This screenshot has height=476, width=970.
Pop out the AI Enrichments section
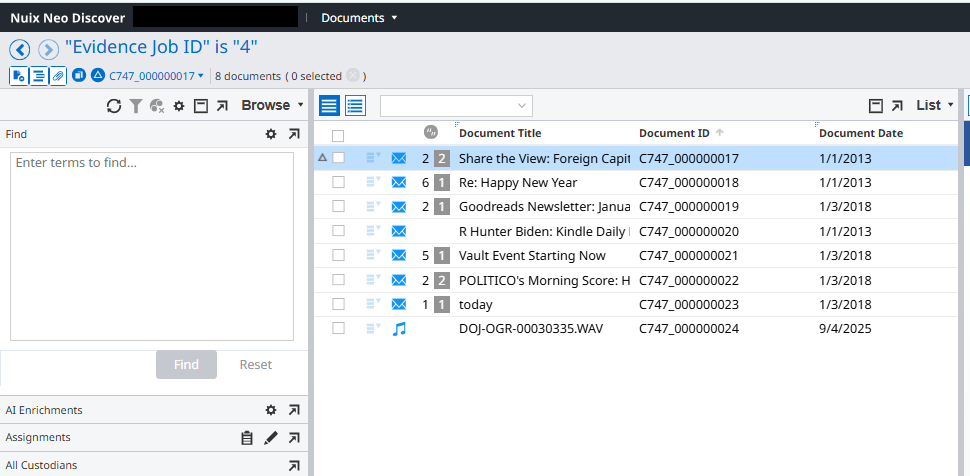294,410
